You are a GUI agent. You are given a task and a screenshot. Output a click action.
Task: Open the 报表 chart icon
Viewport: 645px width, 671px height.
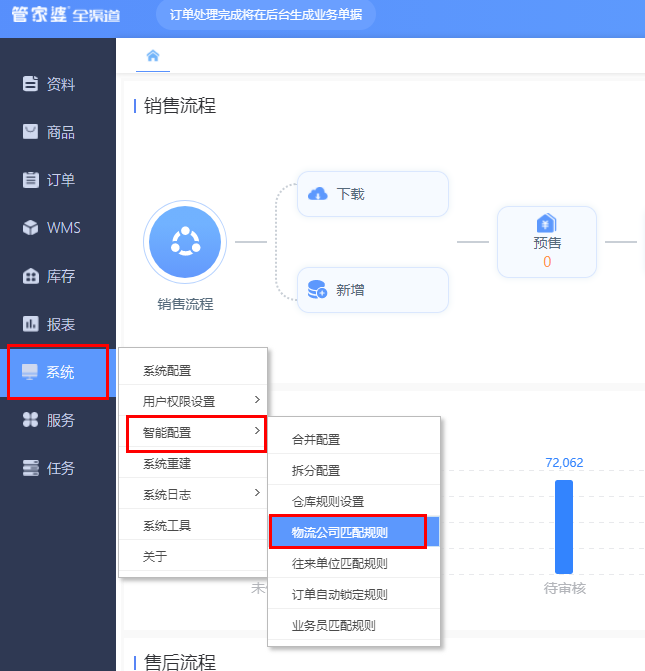coord(30,324)
